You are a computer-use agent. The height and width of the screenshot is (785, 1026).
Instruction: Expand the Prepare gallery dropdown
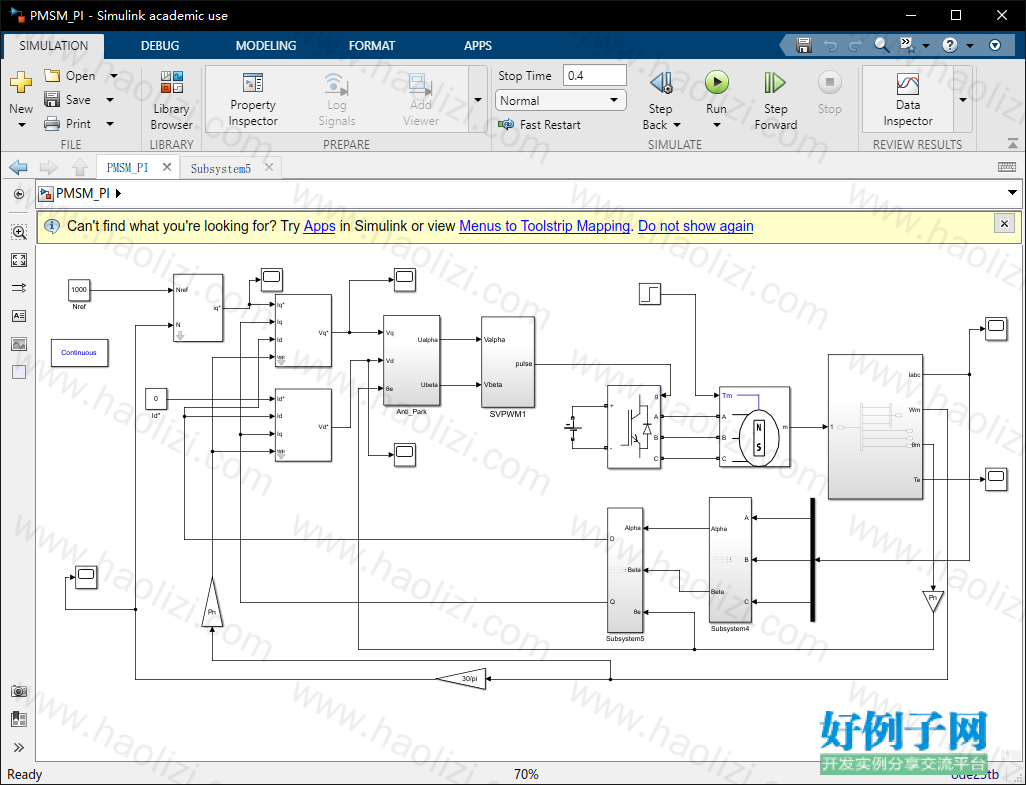pos(478,100)
